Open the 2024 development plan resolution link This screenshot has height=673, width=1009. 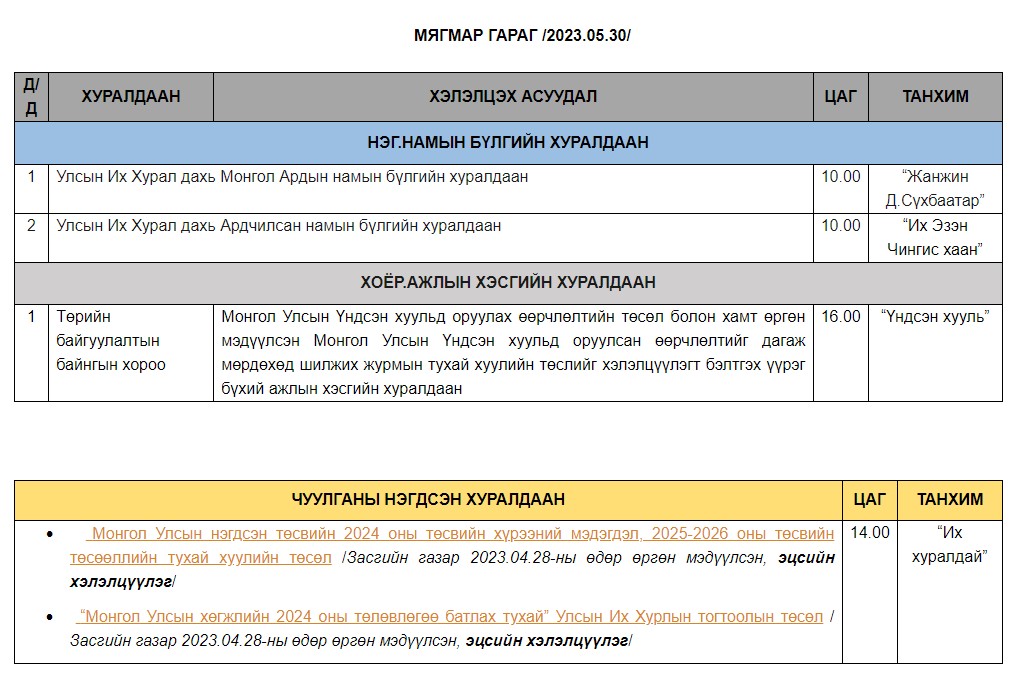coord(450,617)
